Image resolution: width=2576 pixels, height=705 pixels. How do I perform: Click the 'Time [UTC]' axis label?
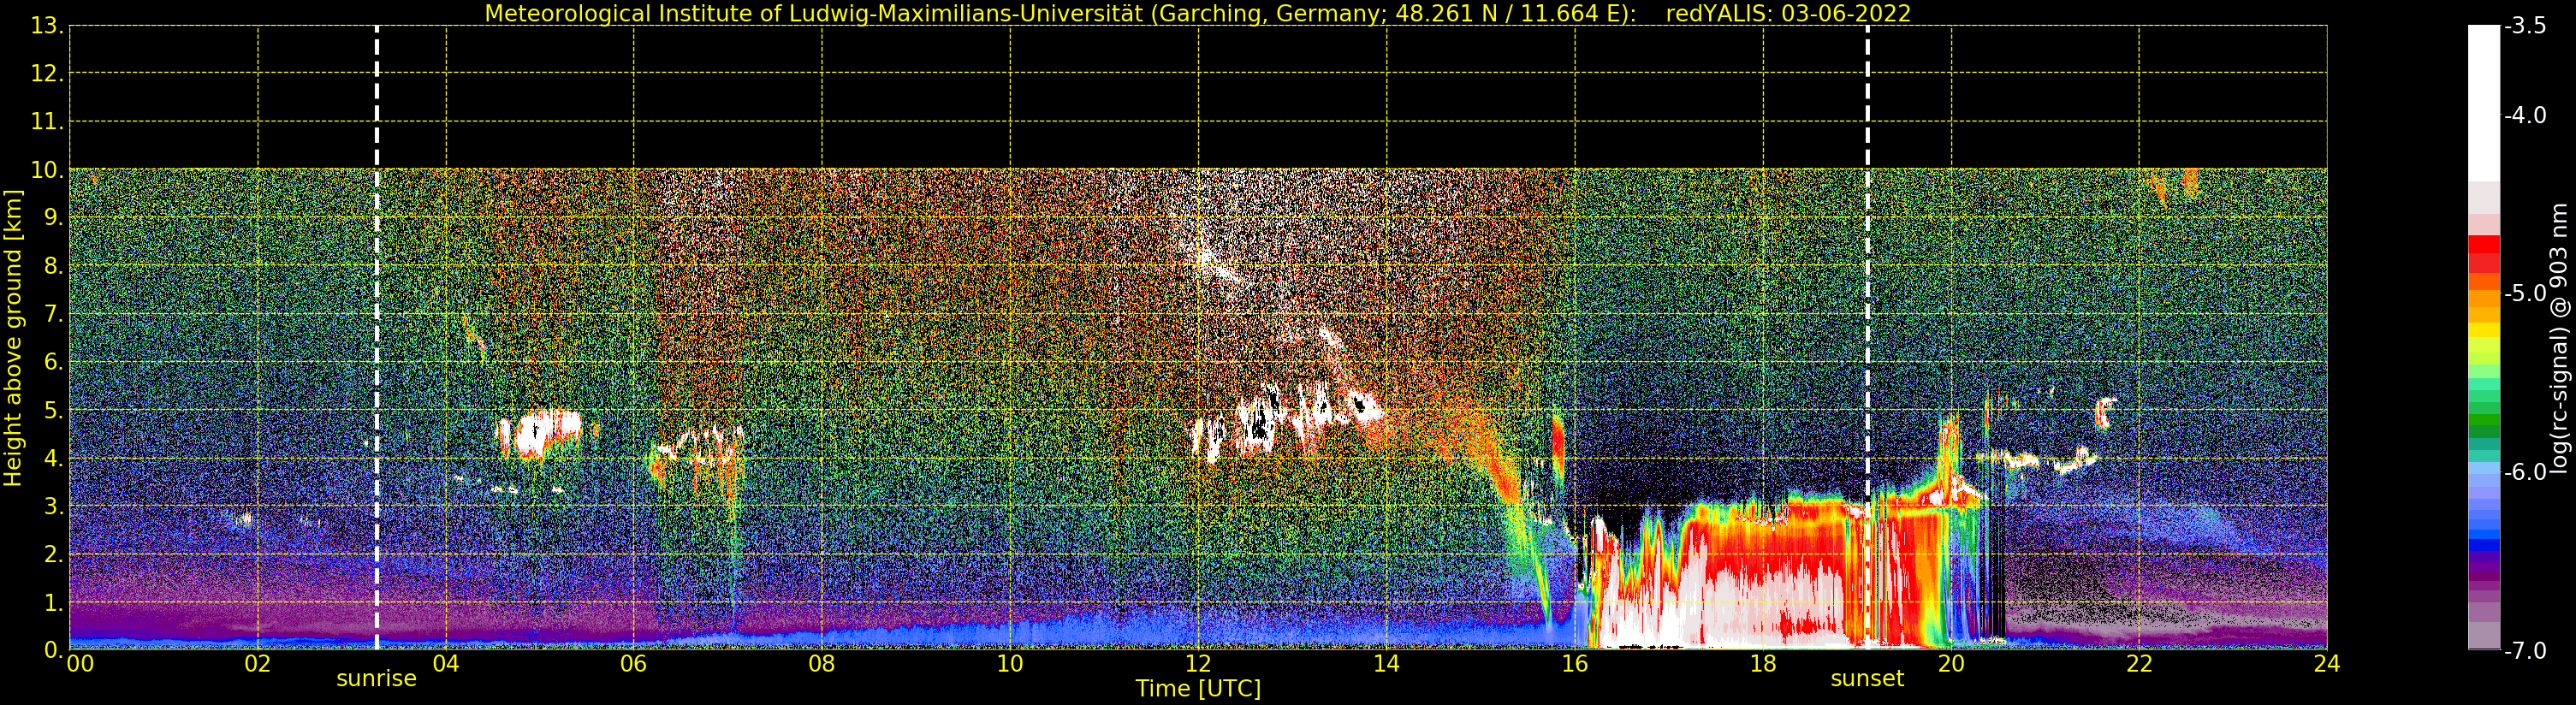pyautogui.click(x=1198, y=689)
